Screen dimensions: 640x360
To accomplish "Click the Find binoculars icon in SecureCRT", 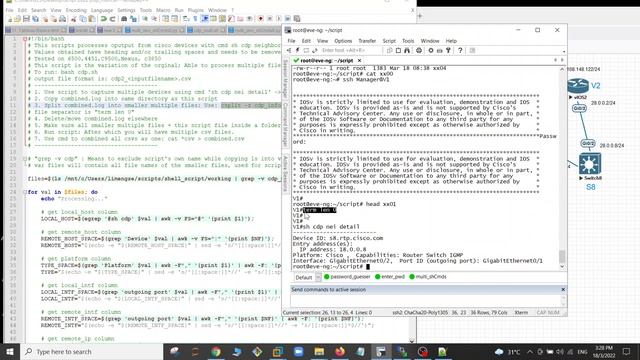I will 407,50.
